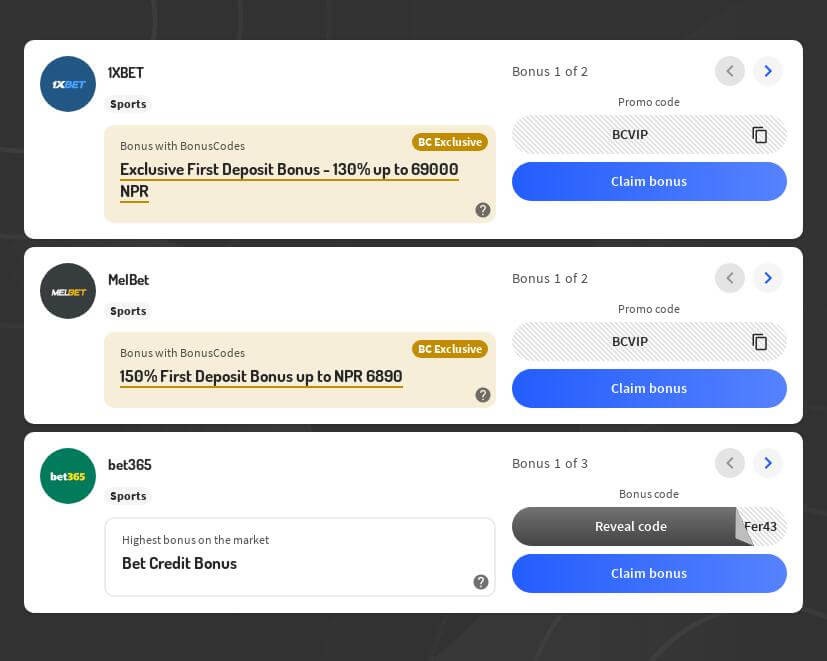Open help icon on 1XBET bonus

tap(483, 210)
